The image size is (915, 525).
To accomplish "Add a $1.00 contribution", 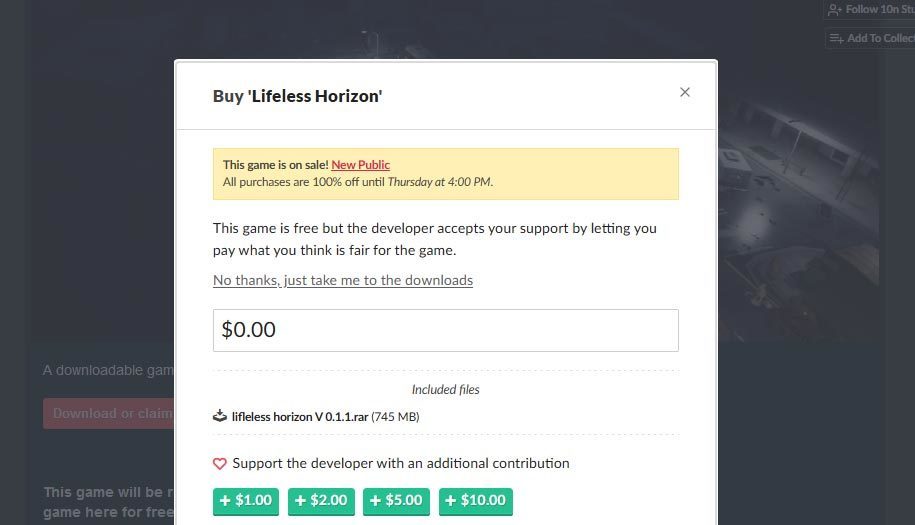I will pos(246,501).
